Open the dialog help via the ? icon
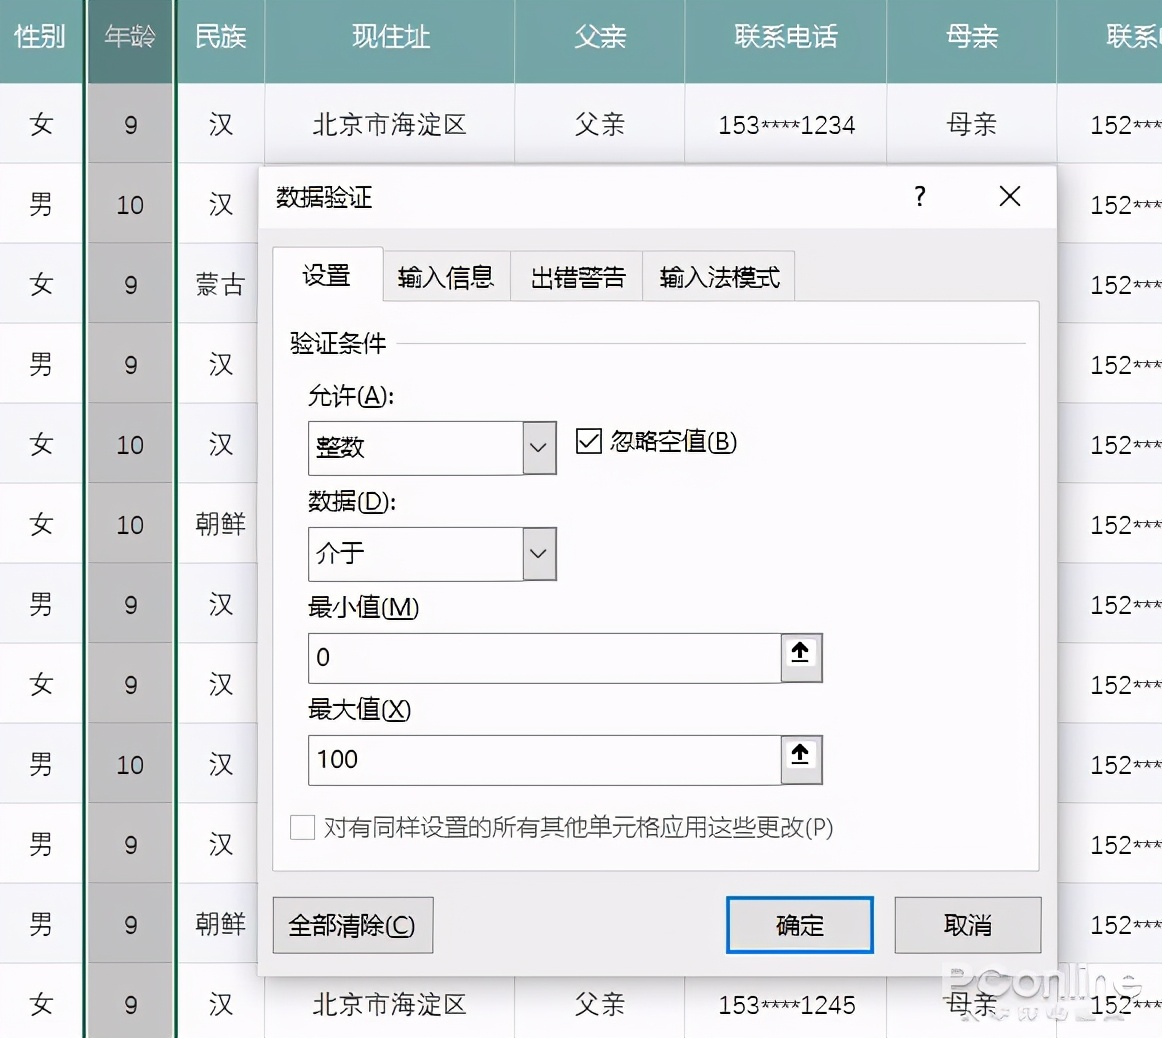1162x1038 pixels. [x=919, y=197]
